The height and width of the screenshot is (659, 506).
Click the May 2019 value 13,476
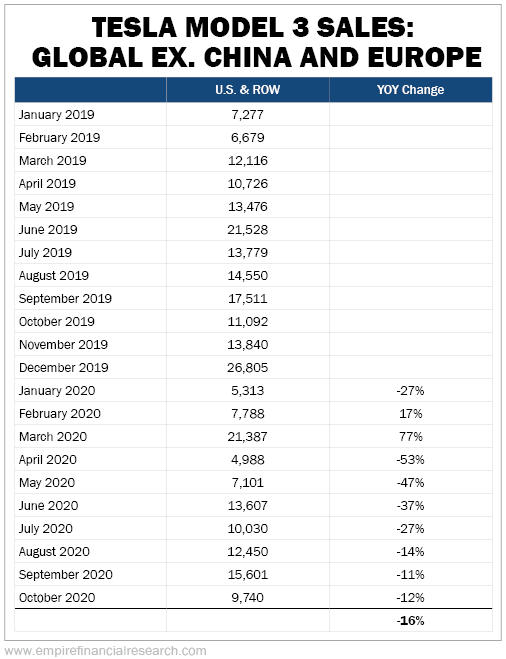pos(248,206)
